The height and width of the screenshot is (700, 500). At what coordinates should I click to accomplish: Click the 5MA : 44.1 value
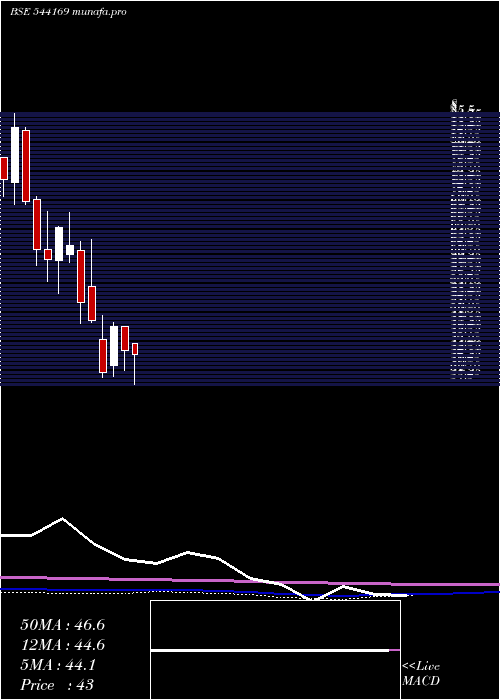pos(58,665)
